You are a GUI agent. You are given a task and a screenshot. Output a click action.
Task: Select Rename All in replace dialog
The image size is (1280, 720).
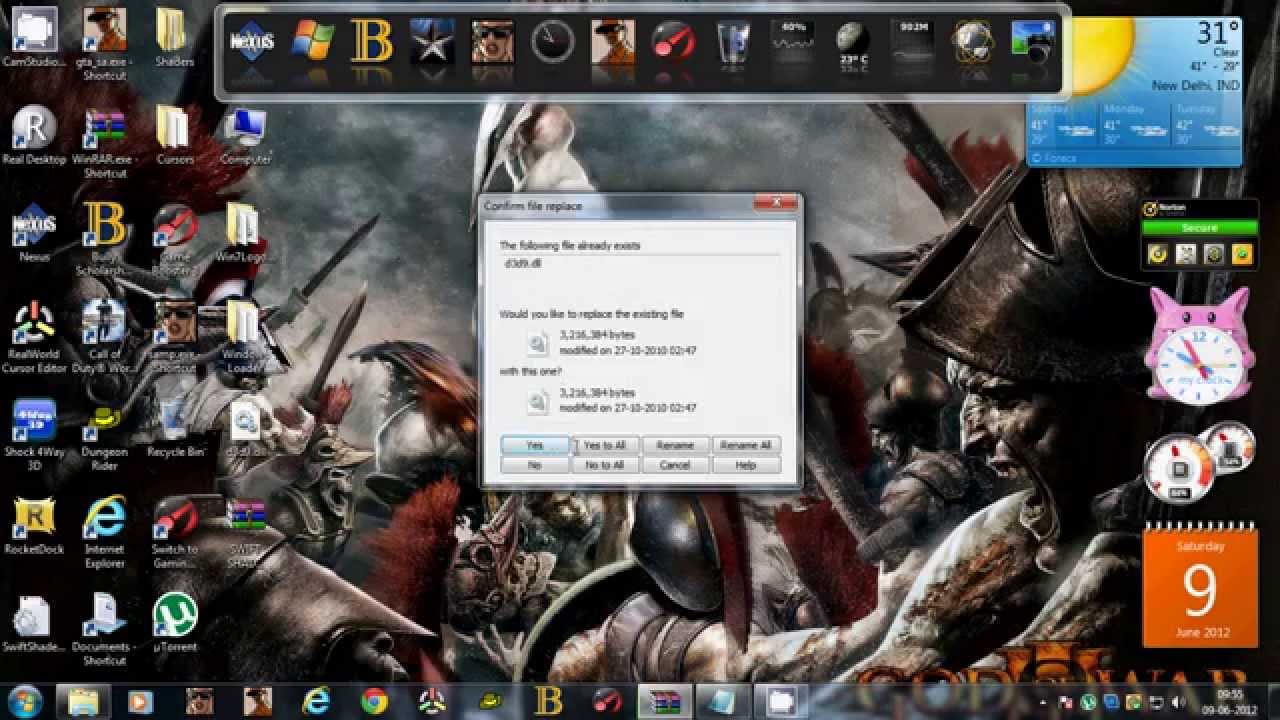pyautogui.click(x=745, y=445)
